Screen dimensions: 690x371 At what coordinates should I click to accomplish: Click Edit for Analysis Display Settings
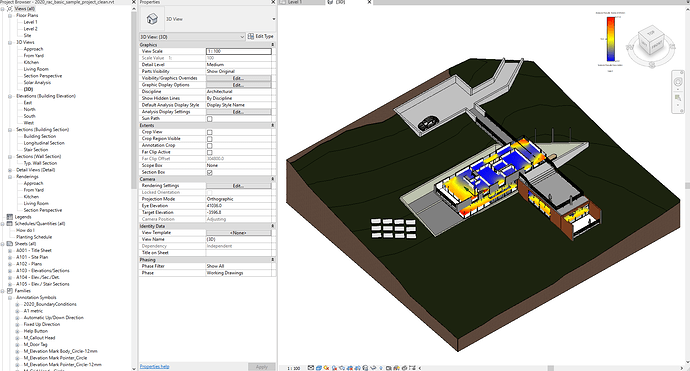point(239,112)
